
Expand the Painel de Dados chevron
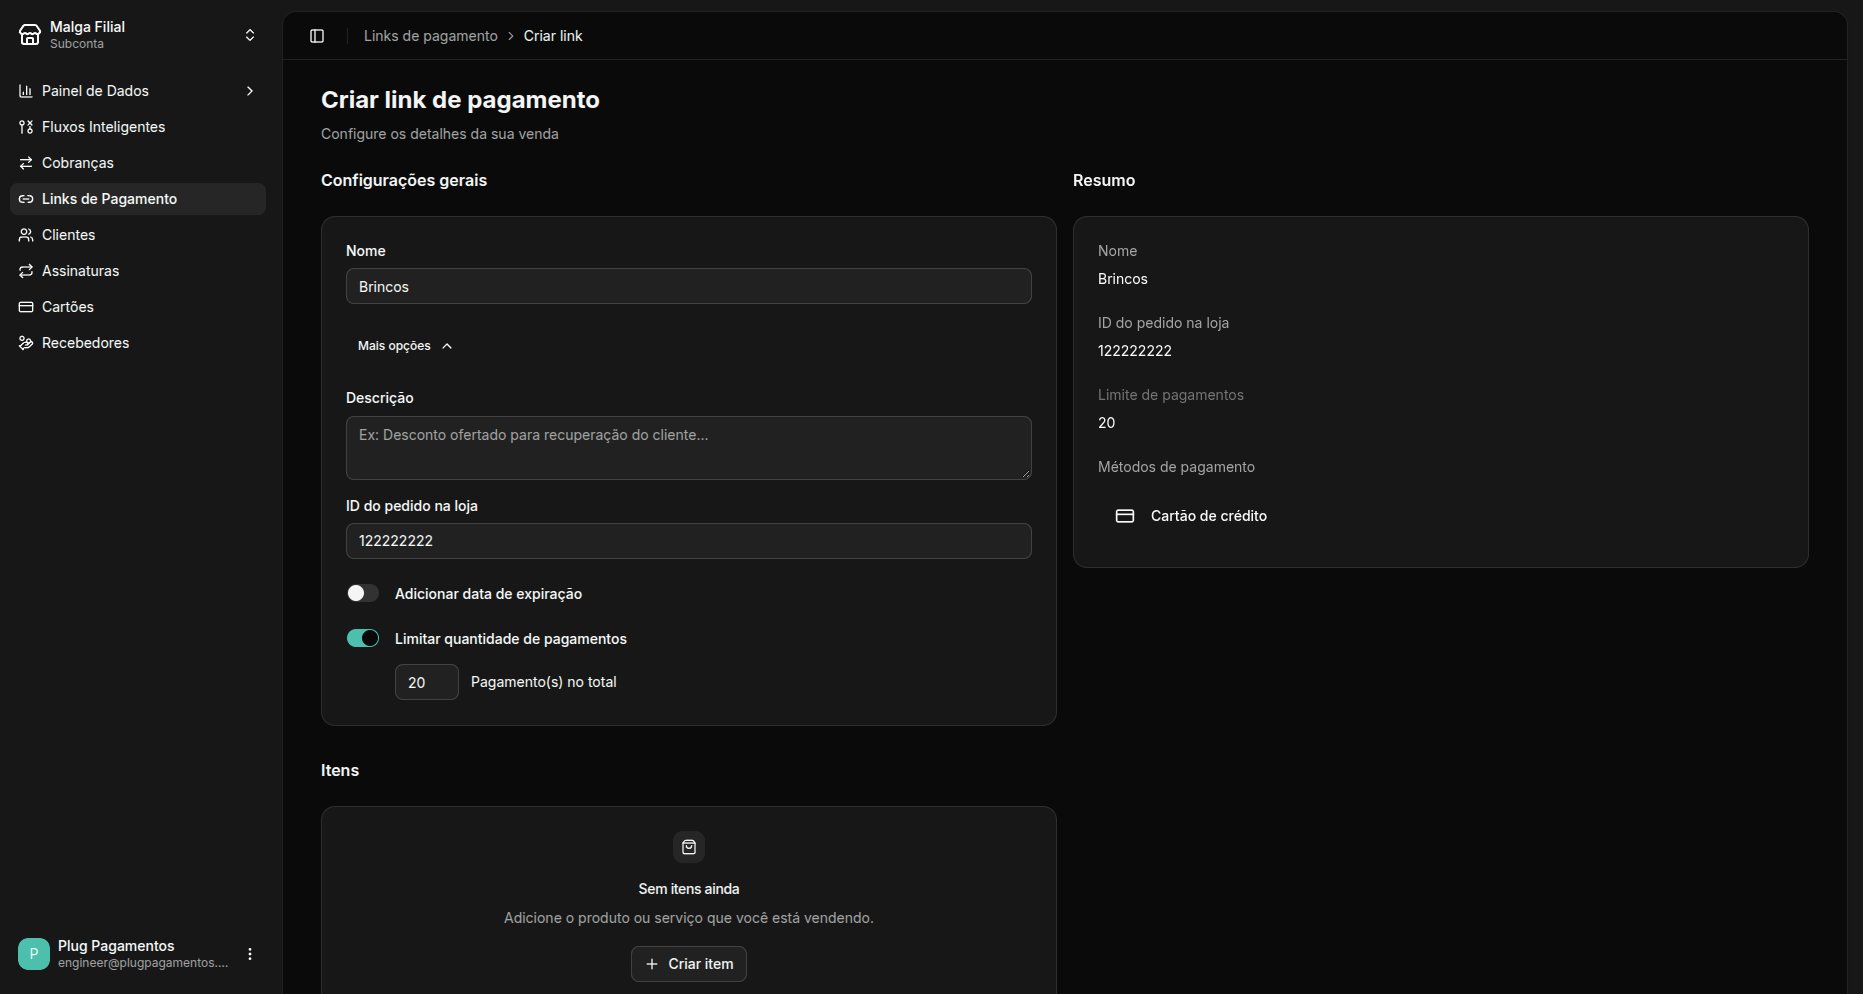[x=250, y=91]
